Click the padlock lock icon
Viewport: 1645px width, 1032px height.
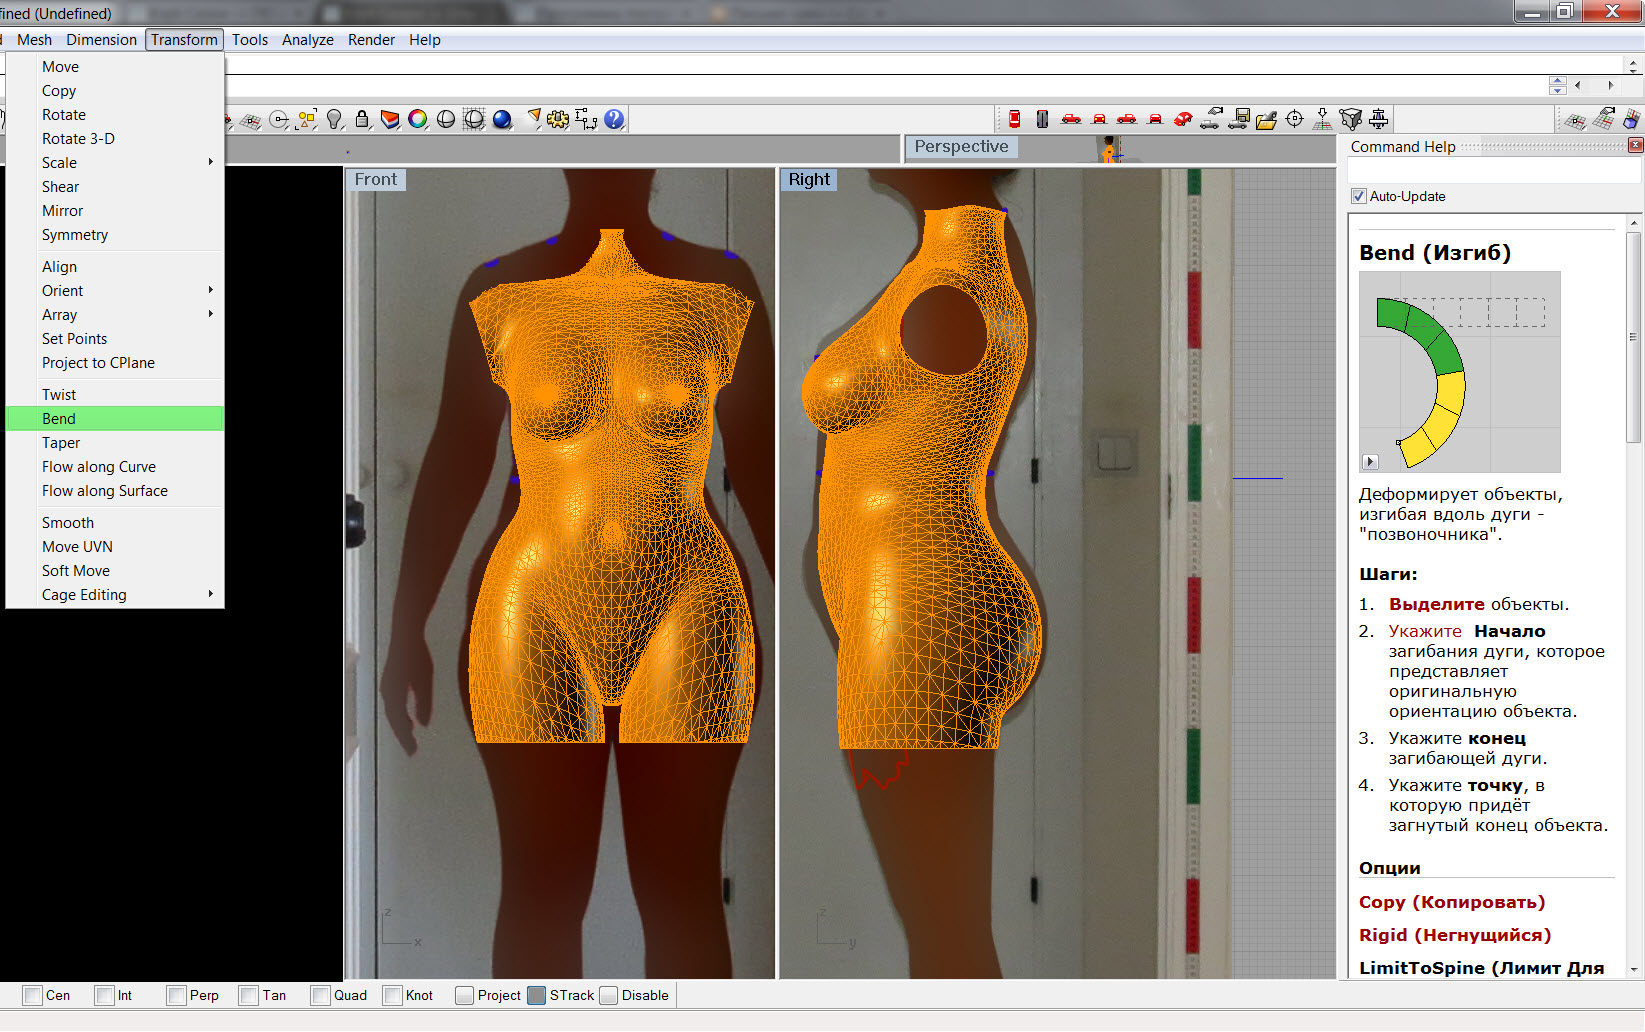[362, 120]
